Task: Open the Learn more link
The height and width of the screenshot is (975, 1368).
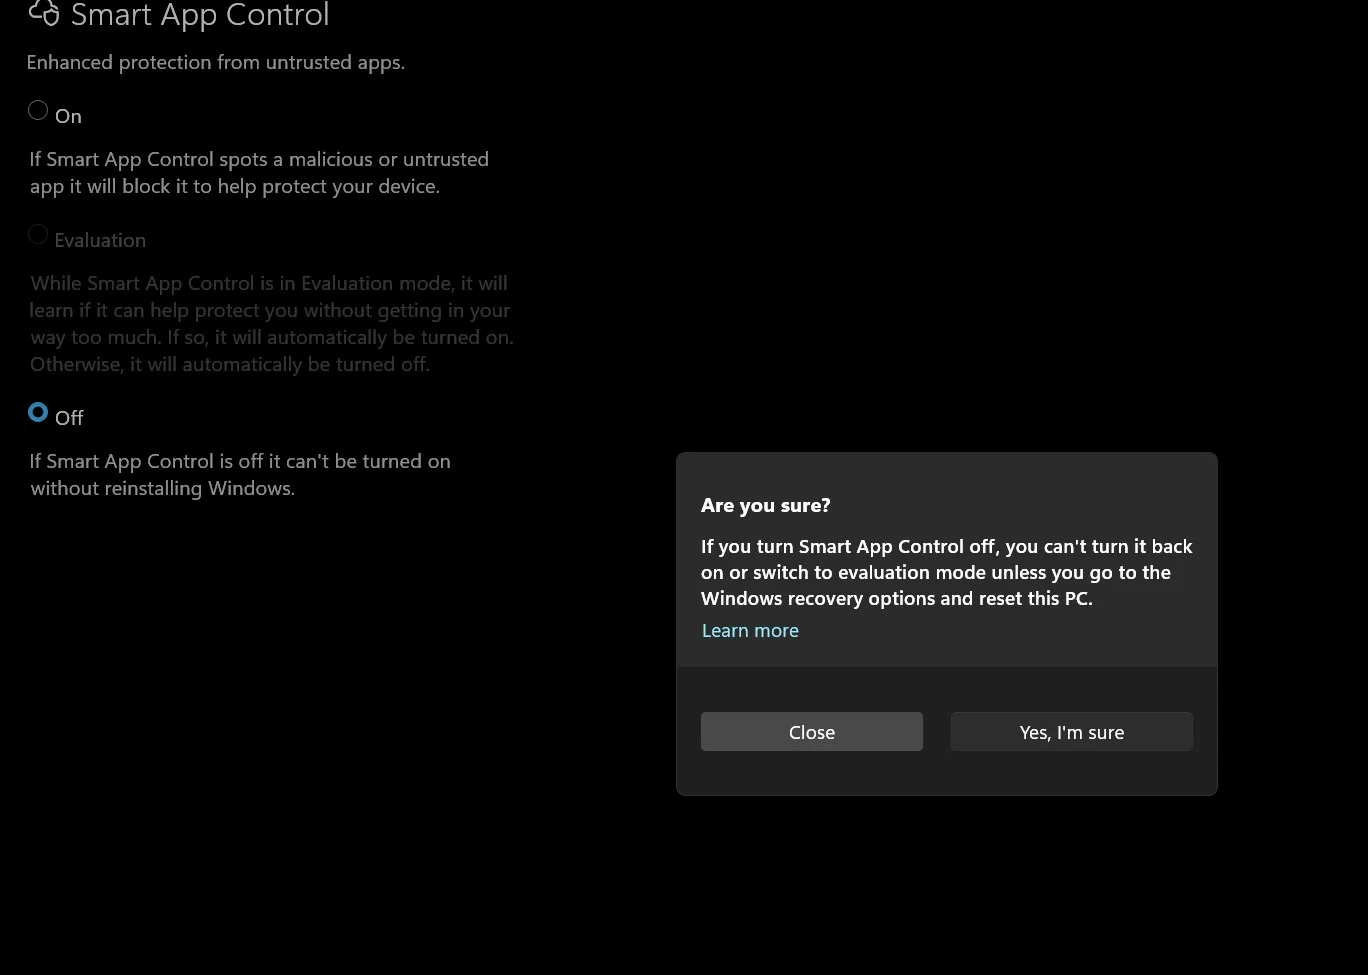Action: [x=750, y=630]
